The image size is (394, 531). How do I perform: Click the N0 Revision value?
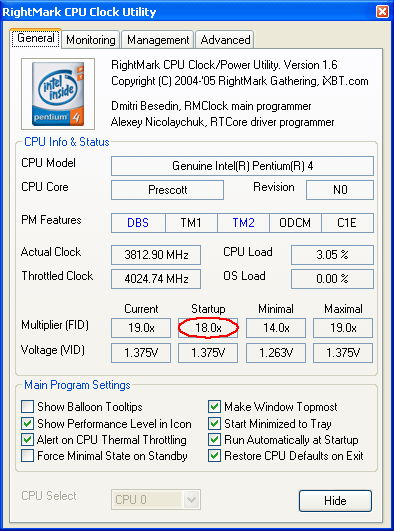tap(340, 190)
